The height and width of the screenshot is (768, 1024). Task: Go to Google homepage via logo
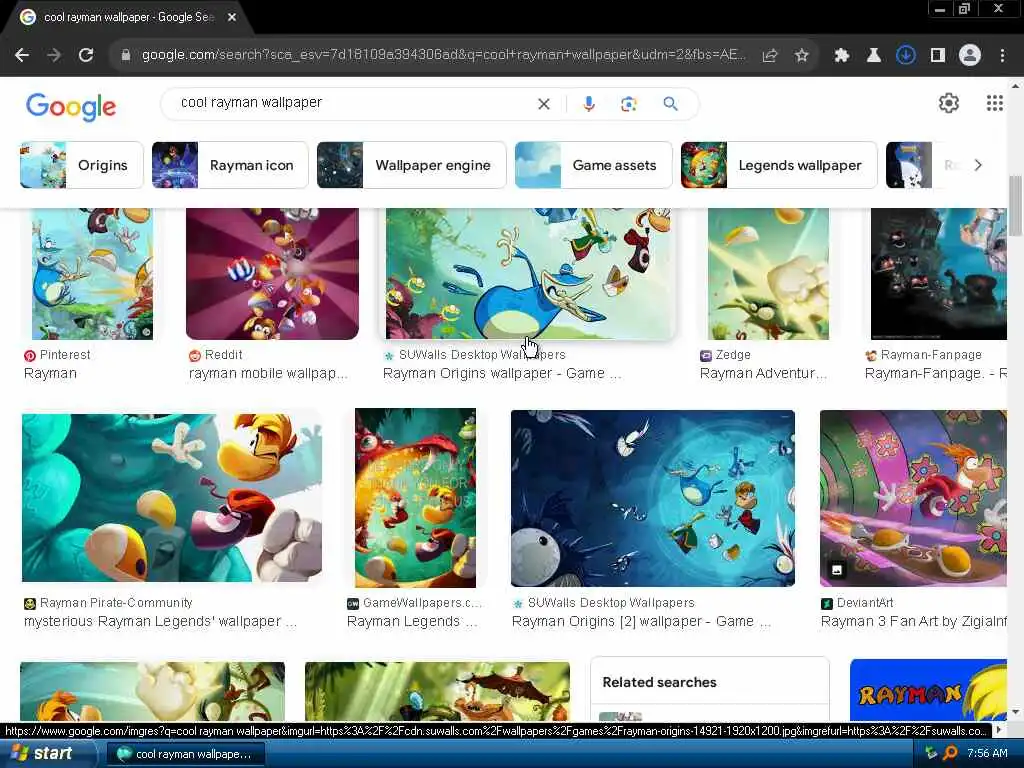(x=71, y=106)
